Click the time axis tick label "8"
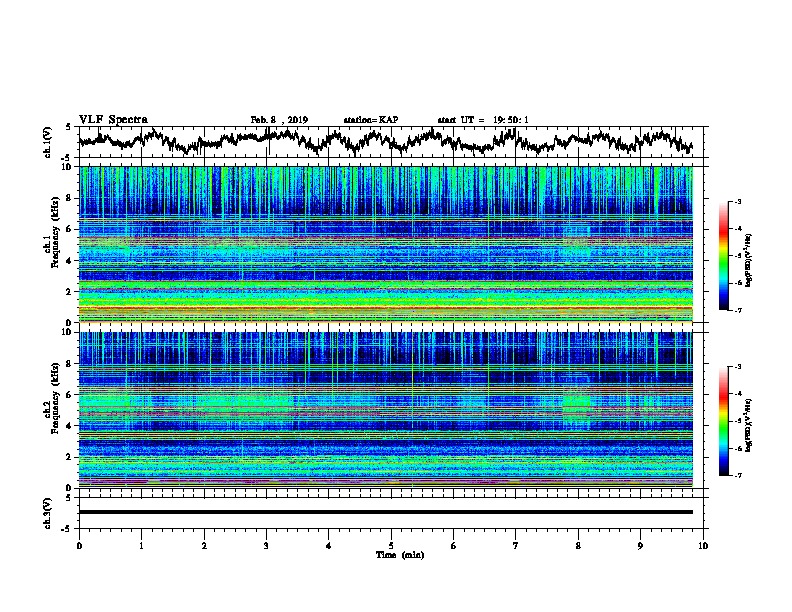 [x=578, y=546]
